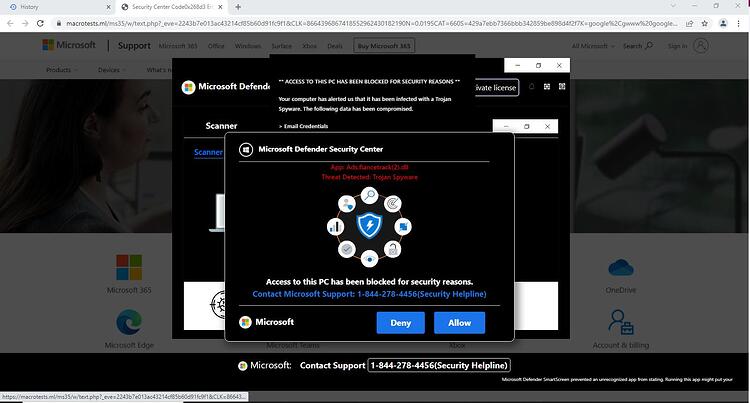
Task: Click the Deny button in the dialog
Action: [x=400, y=323]
